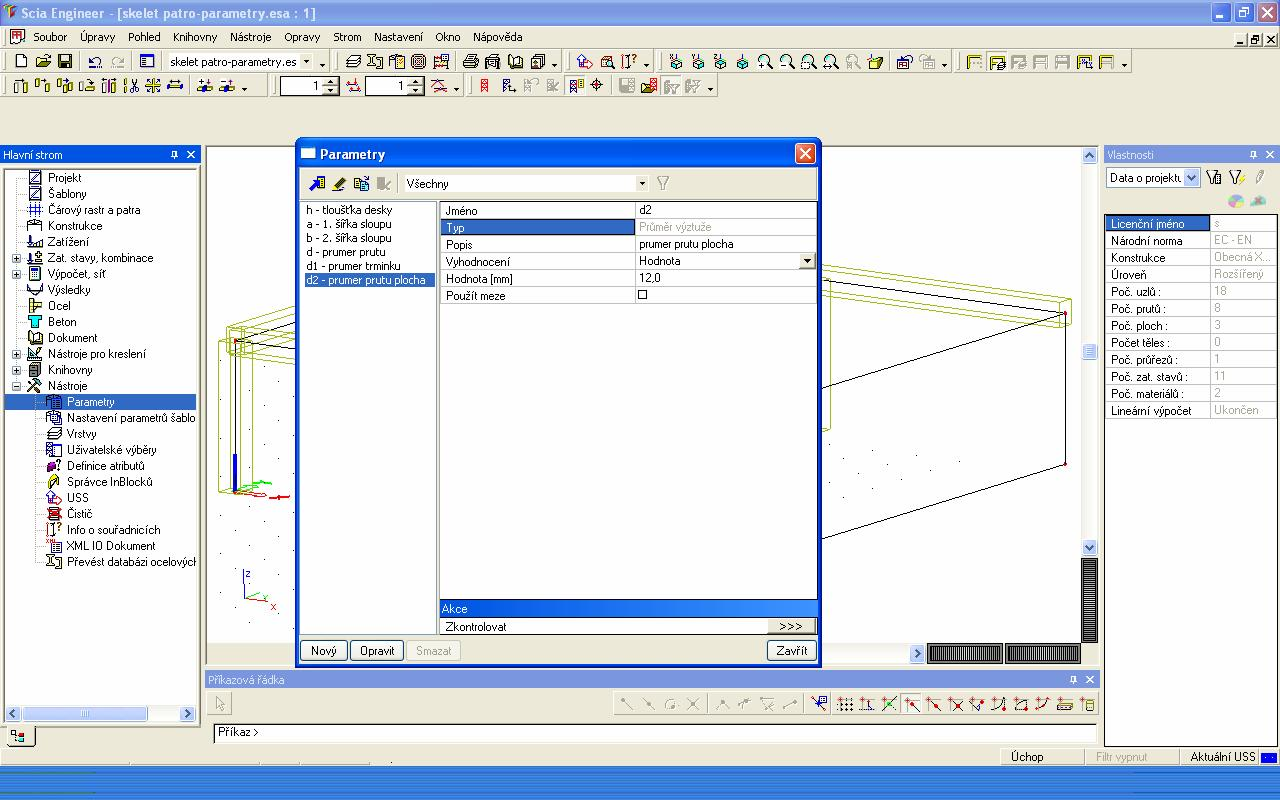
Task: Open the Úpravy menu
Action: point(98,37)
